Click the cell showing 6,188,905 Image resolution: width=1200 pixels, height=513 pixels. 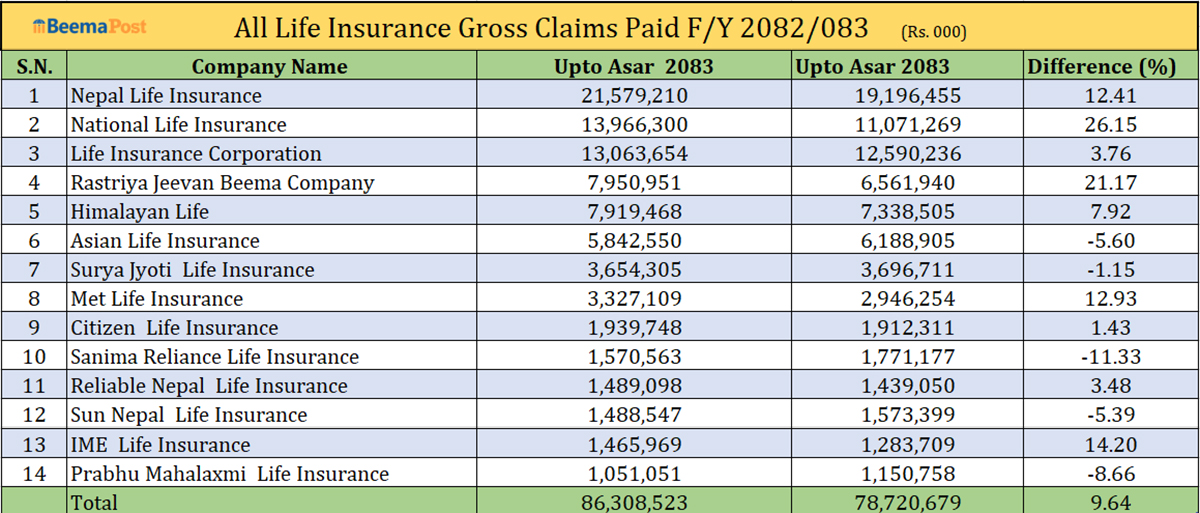click(908, 241)
